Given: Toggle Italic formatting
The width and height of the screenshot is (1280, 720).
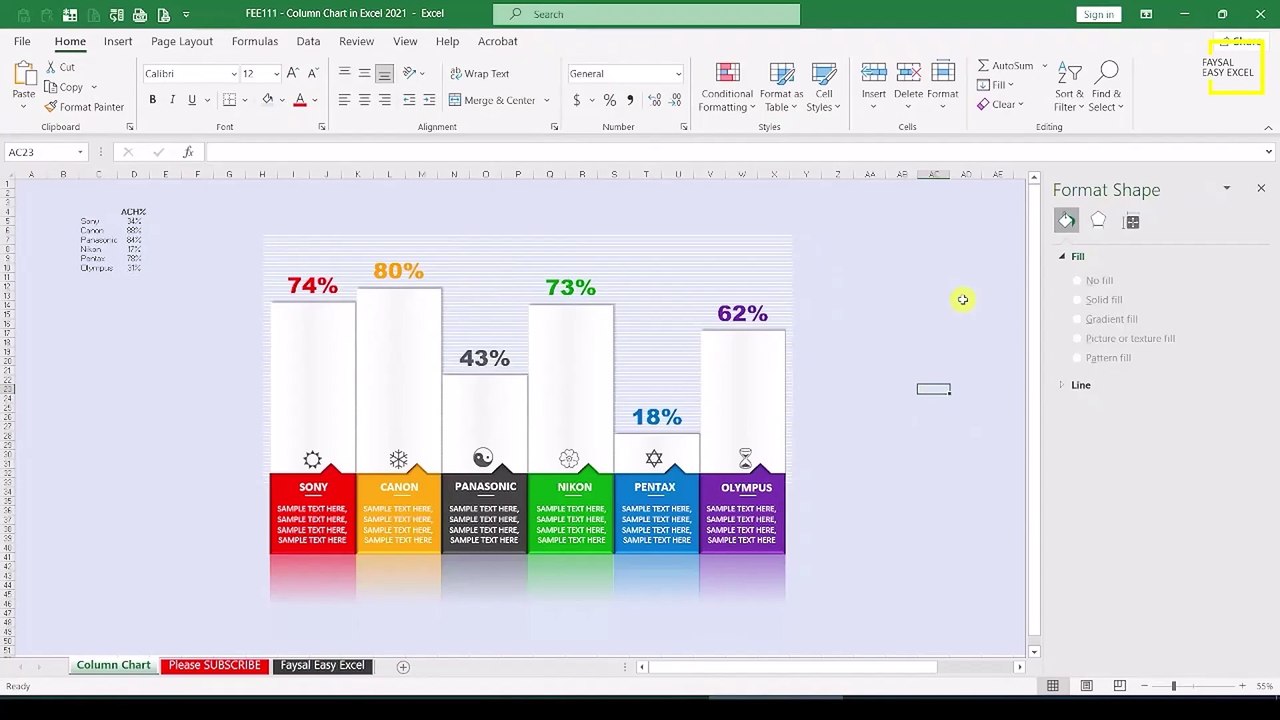Looking at the screenshot, I should (172, 100).
